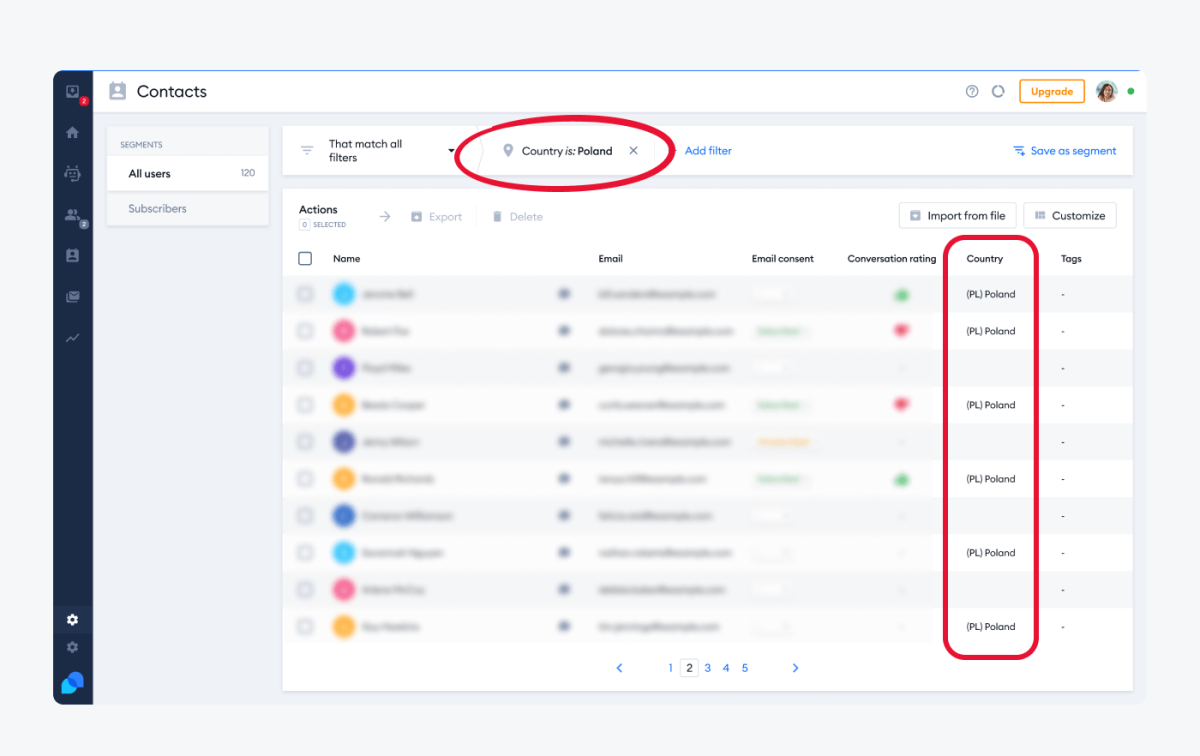
Task: Toggle the select-all contacts checkbox
Action: click(x=305, y=258)
